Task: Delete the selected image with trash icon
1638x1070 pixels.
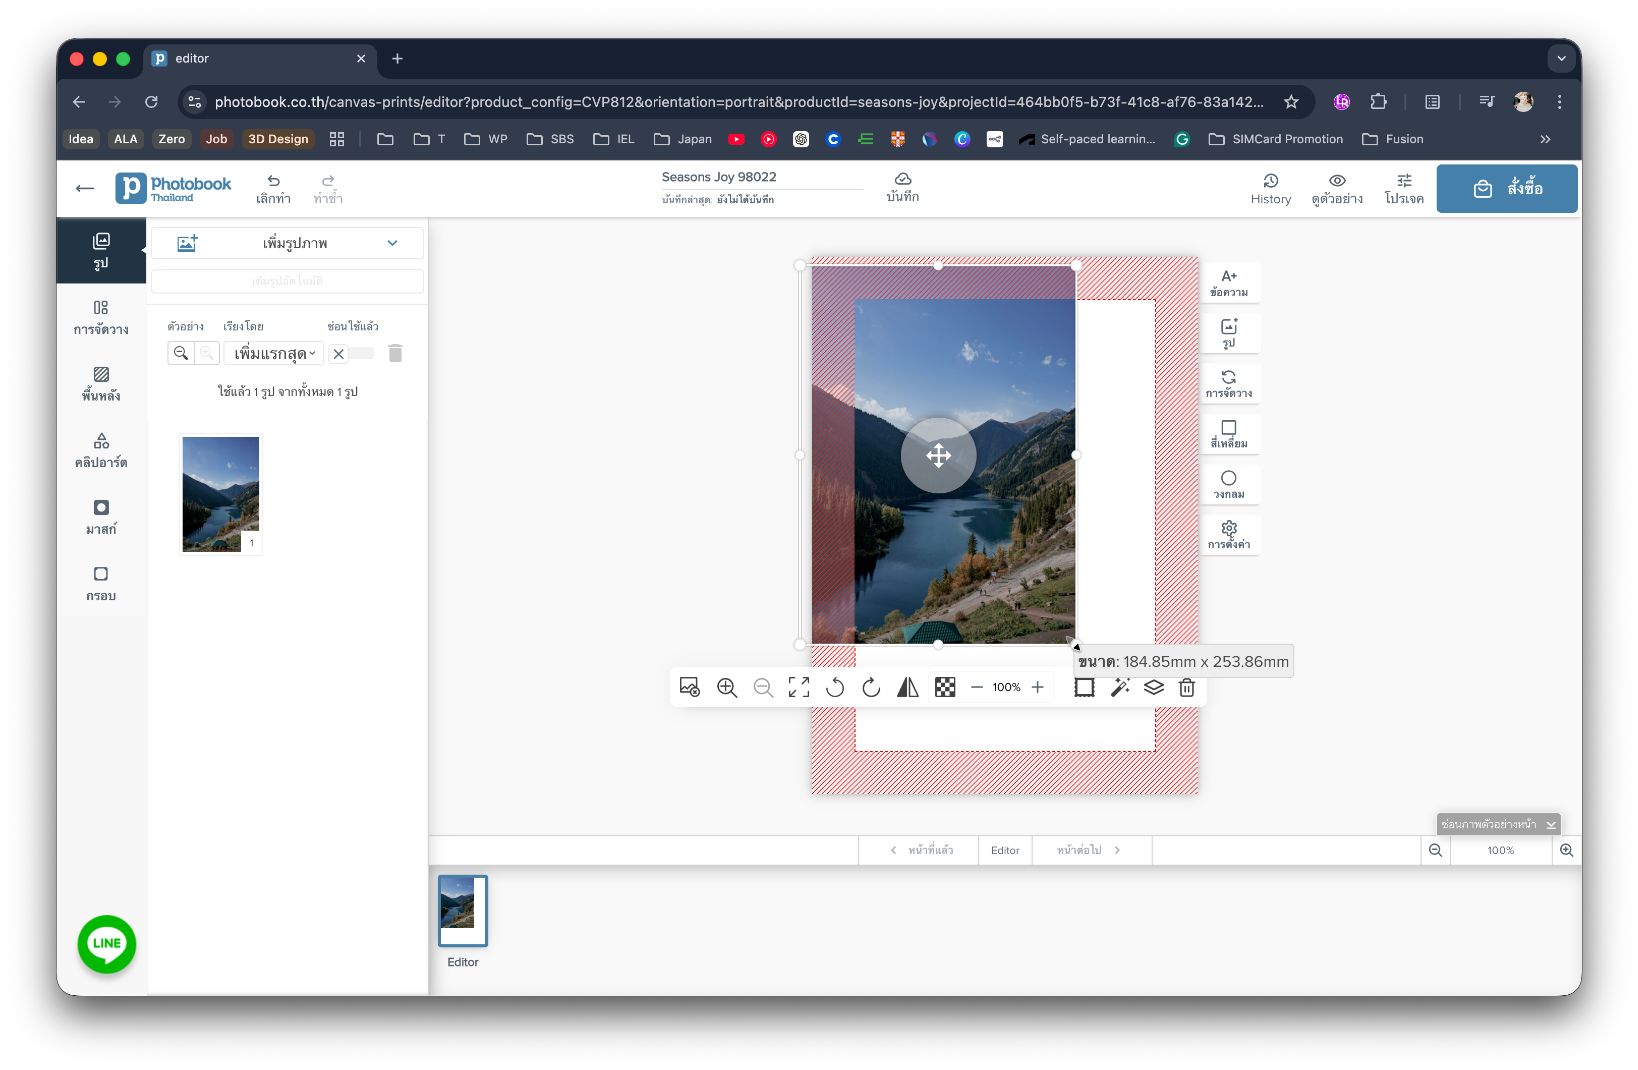Action: [1187, 687]
